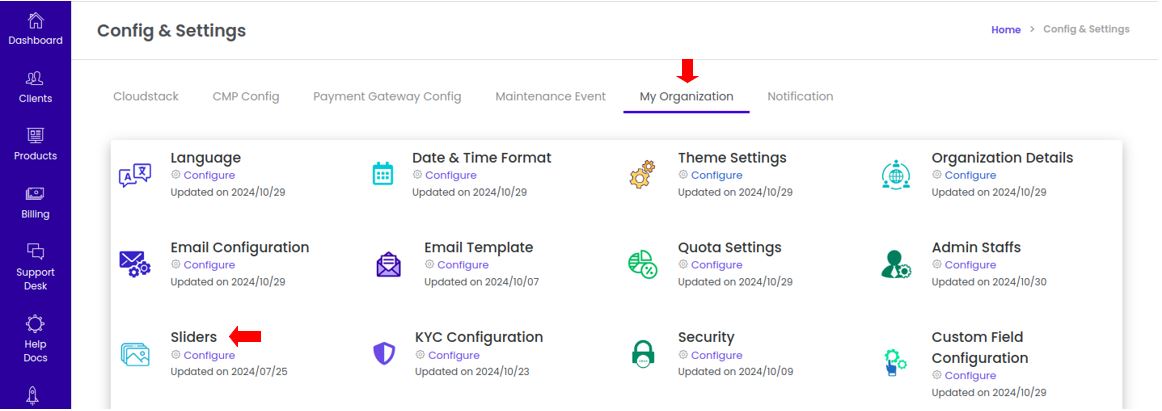Open Support Desk from the sidebar
Screen dimensions: 1162x411
click(35, 267)
